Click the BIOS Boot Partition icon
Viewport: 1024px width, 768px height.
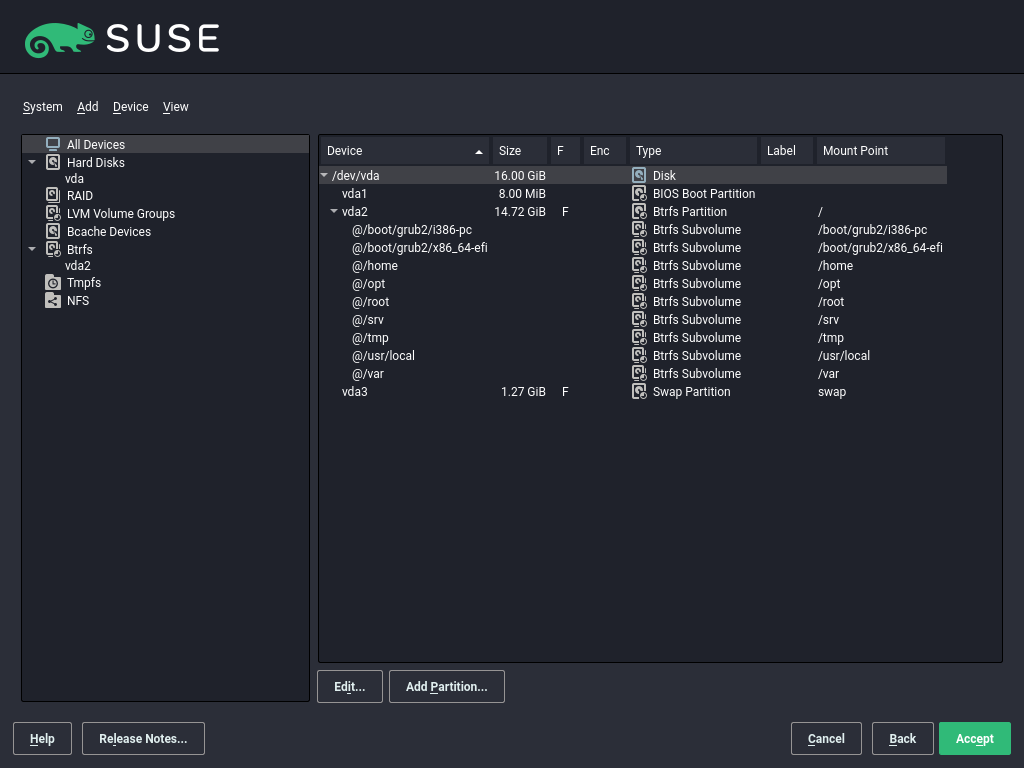639,194
